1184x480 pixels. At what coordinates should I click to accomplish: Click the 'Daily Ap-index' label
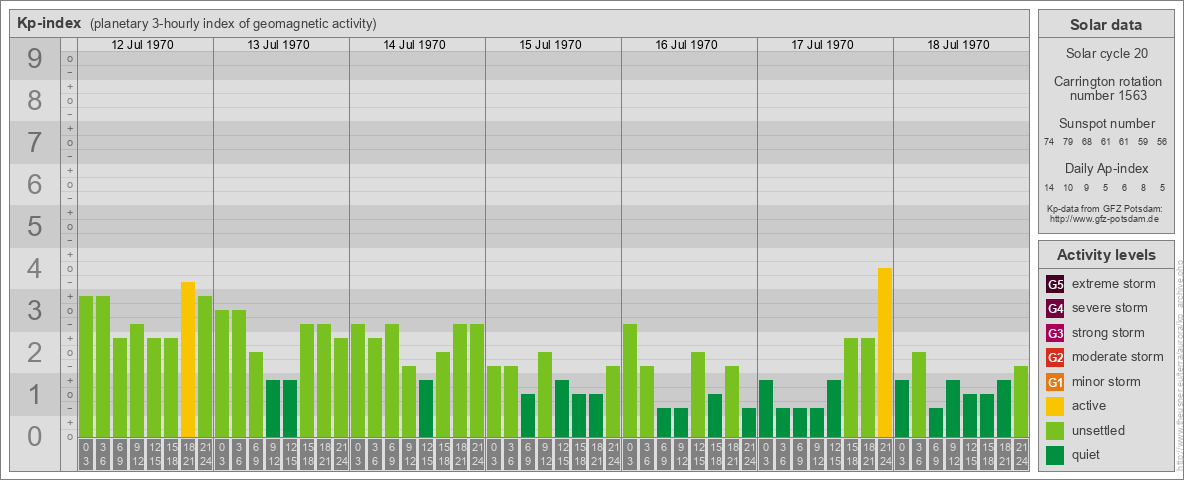click(1106, 168)
